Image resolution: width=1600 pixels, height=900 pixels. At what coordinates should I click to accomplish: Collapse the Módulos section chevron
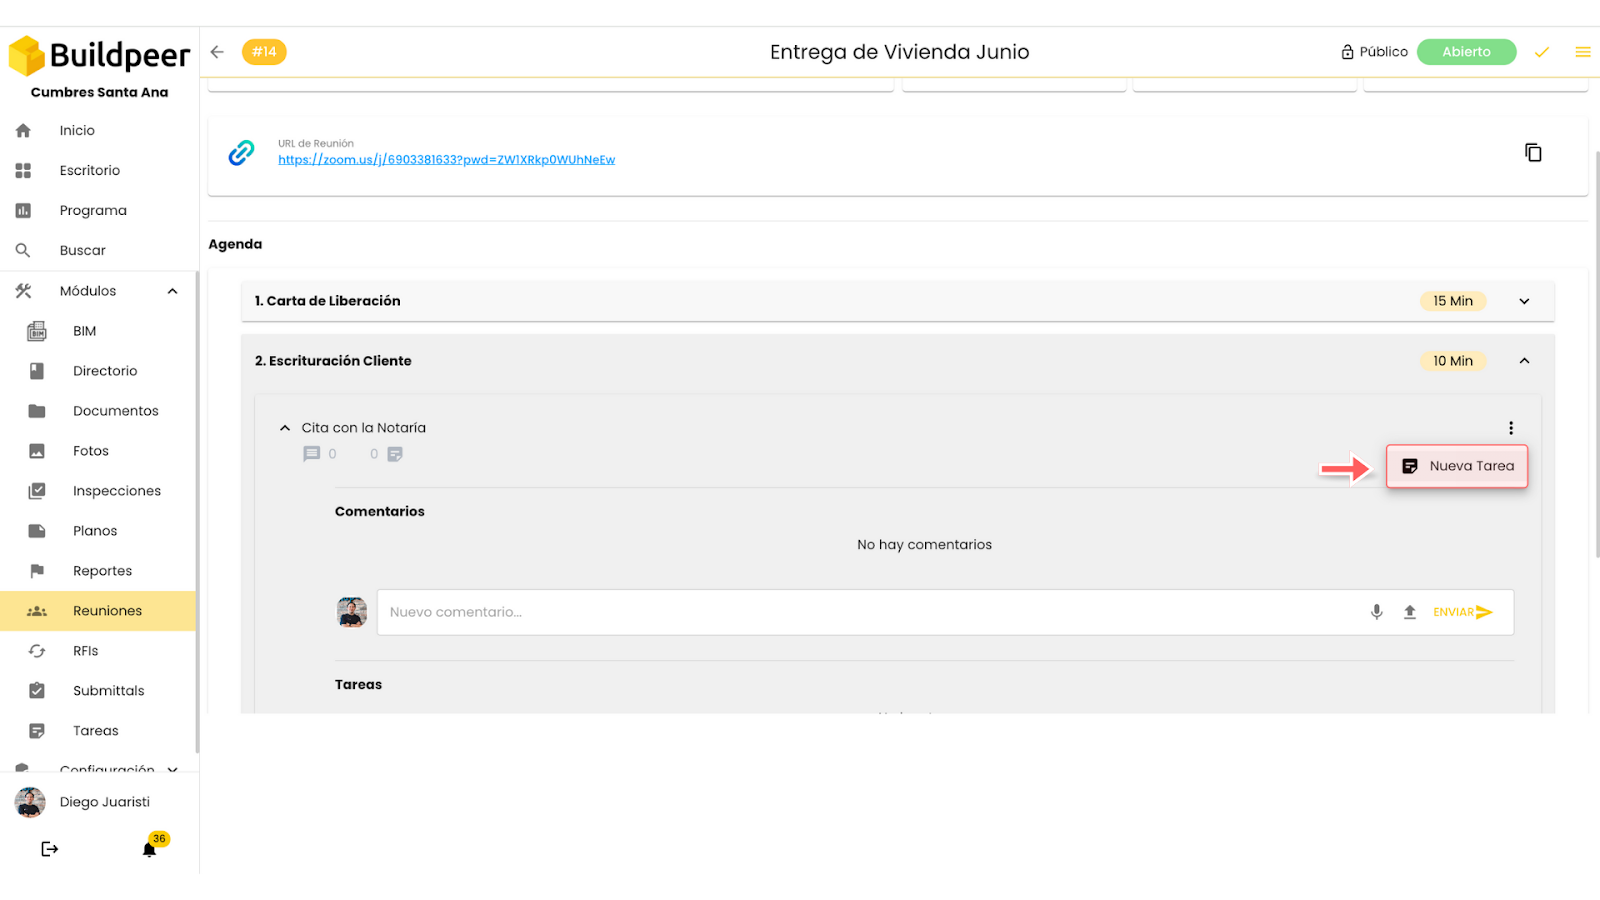click(172, 291)
